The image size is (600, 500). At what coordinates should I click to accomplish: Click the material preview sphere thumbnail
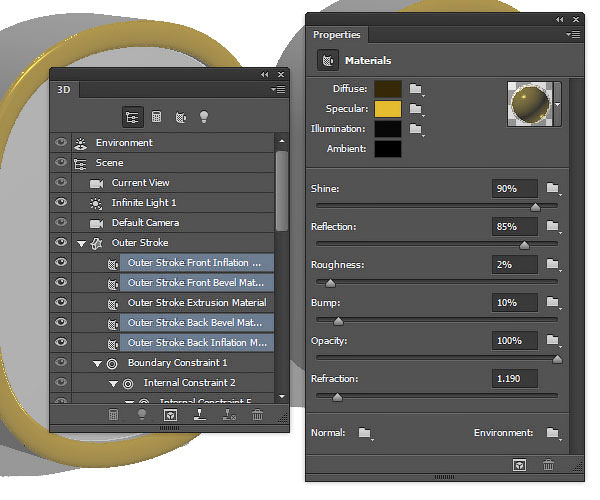pyautogui.click(x=530, y=104)
